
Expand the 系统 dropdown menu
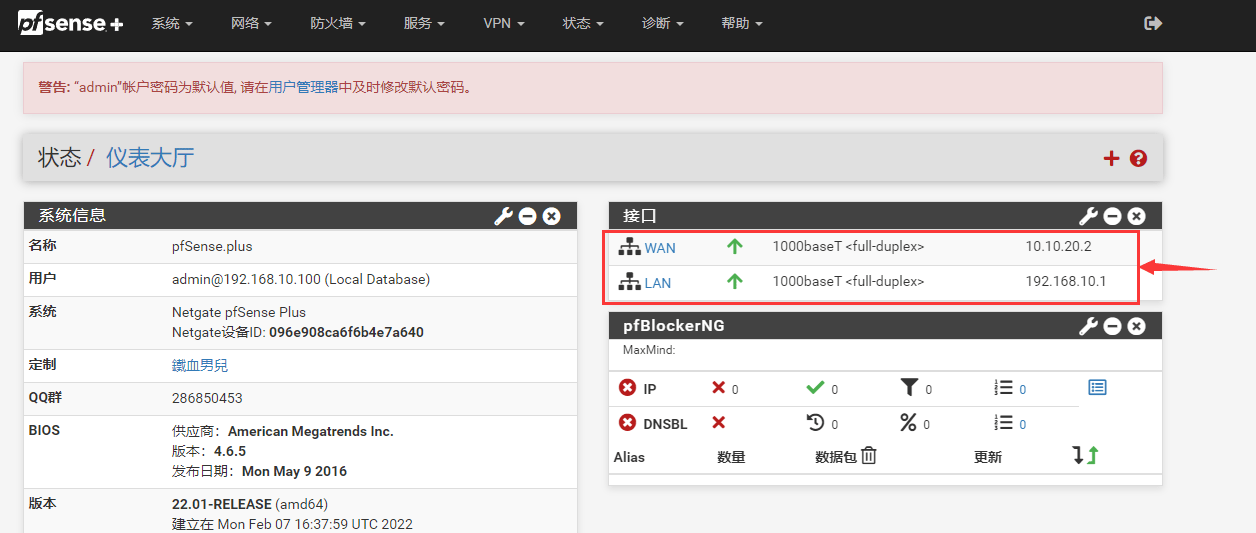(x=172, y=23)
